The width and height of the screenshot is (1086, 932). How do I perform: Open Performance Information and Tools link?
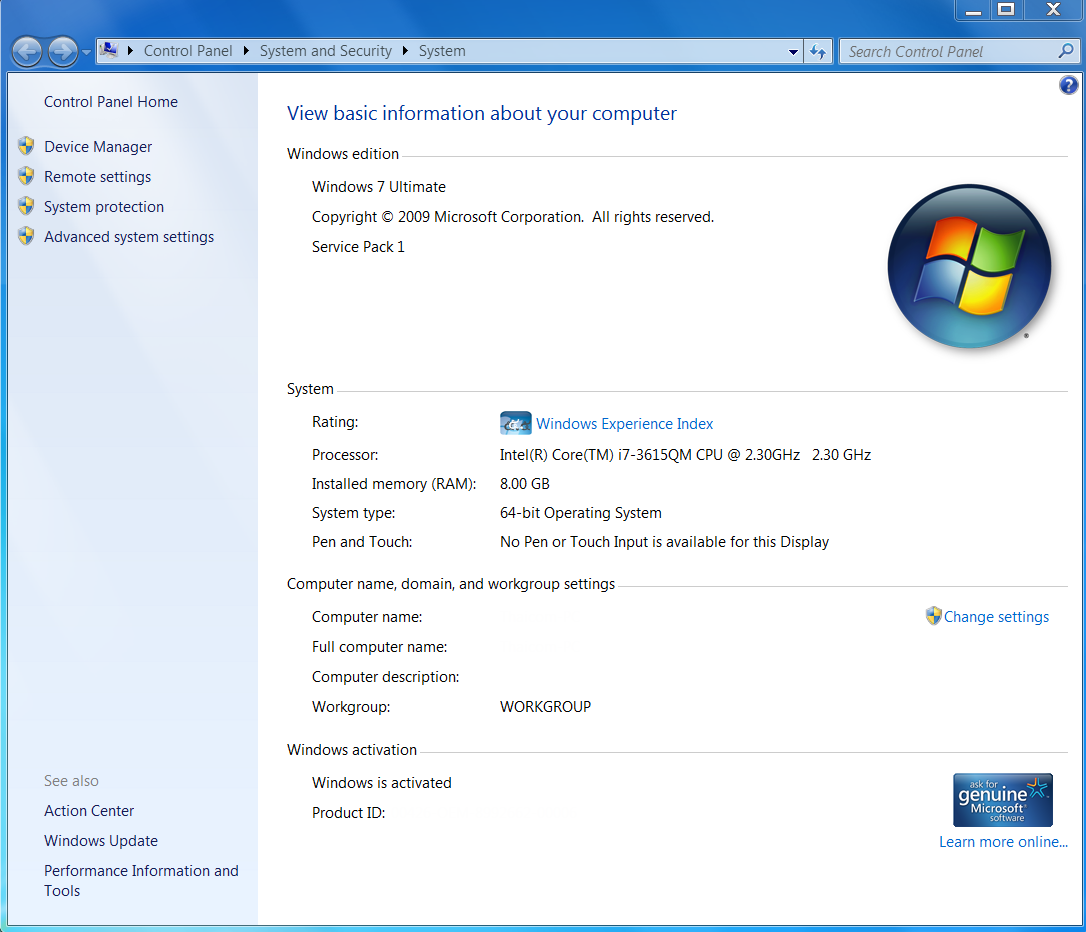click(141, 881)
